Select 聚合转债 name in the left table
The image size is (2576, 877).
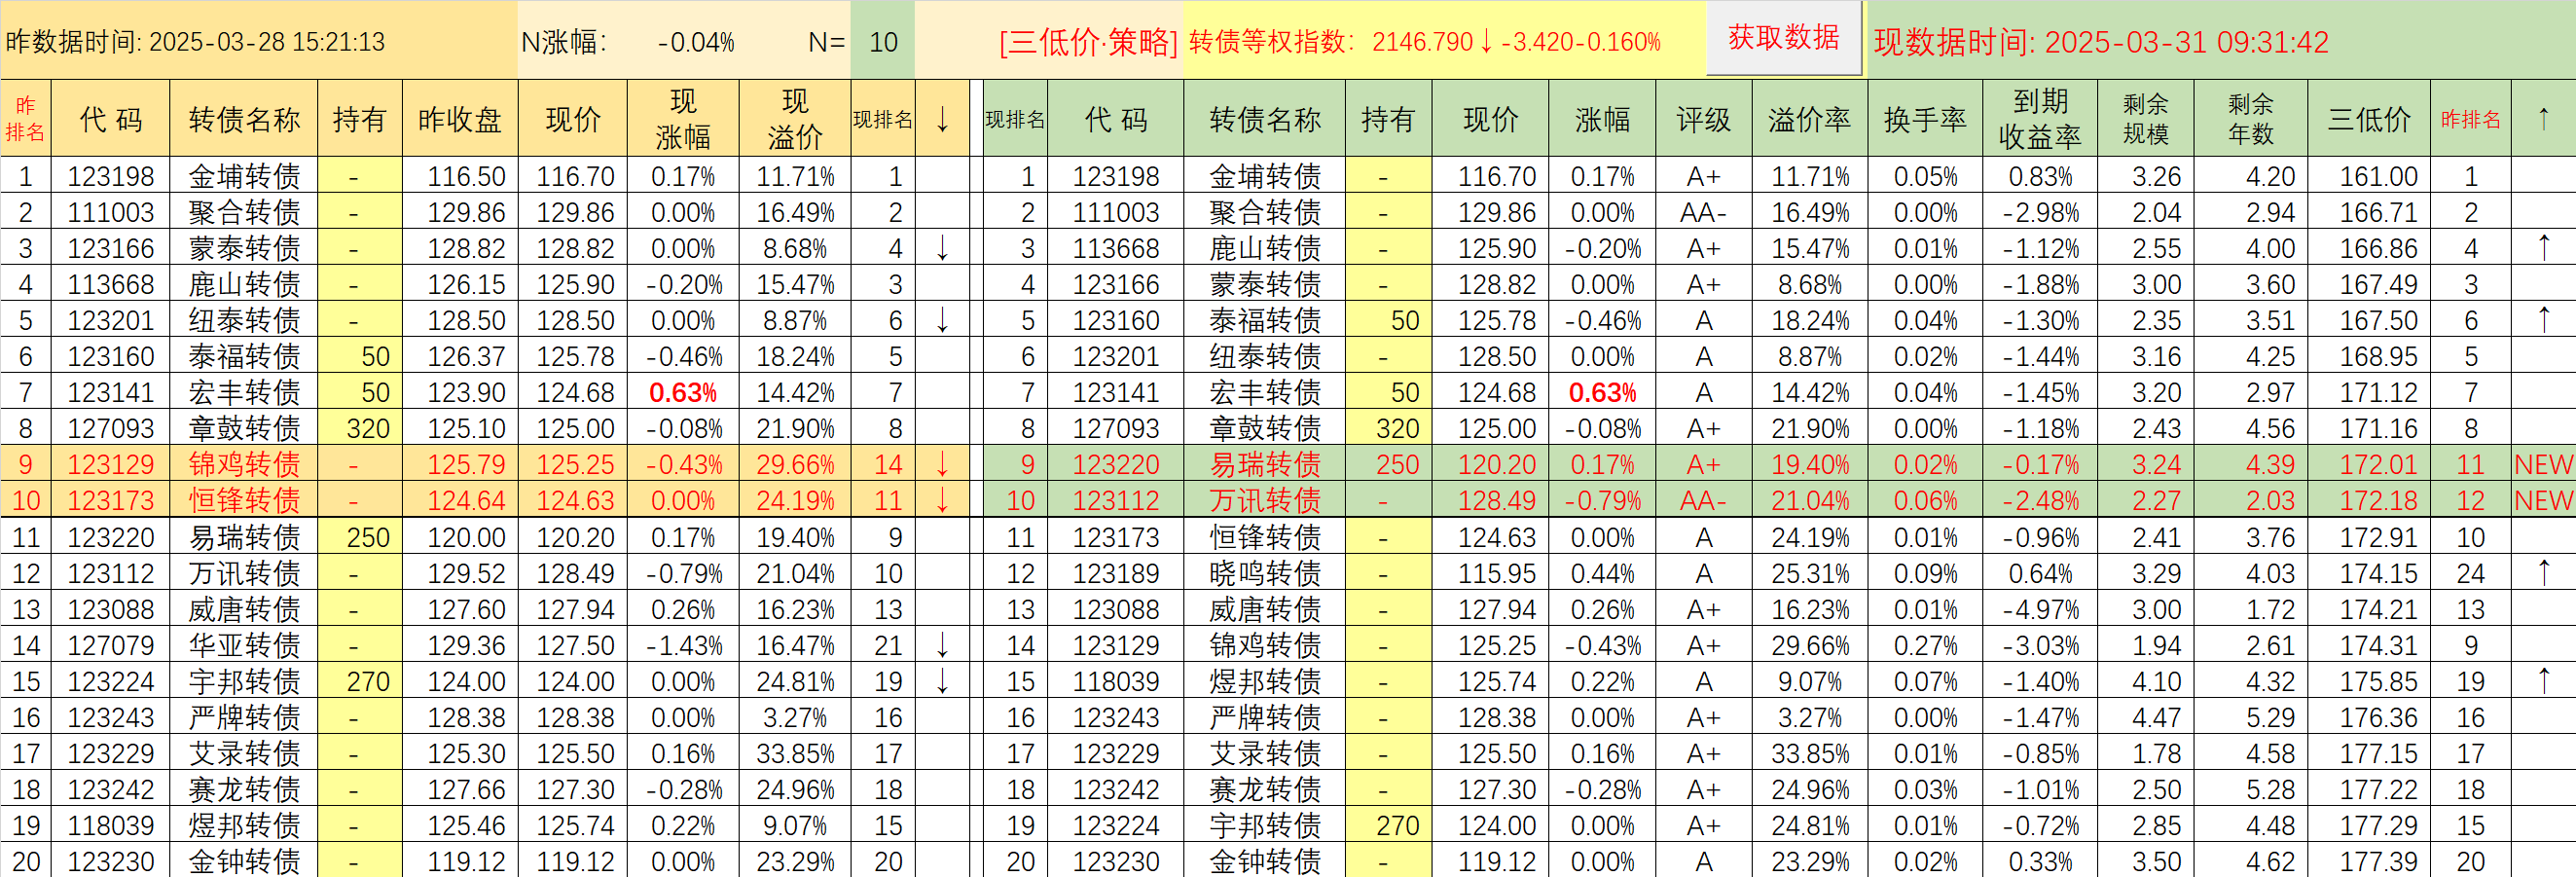pos(244,212)
